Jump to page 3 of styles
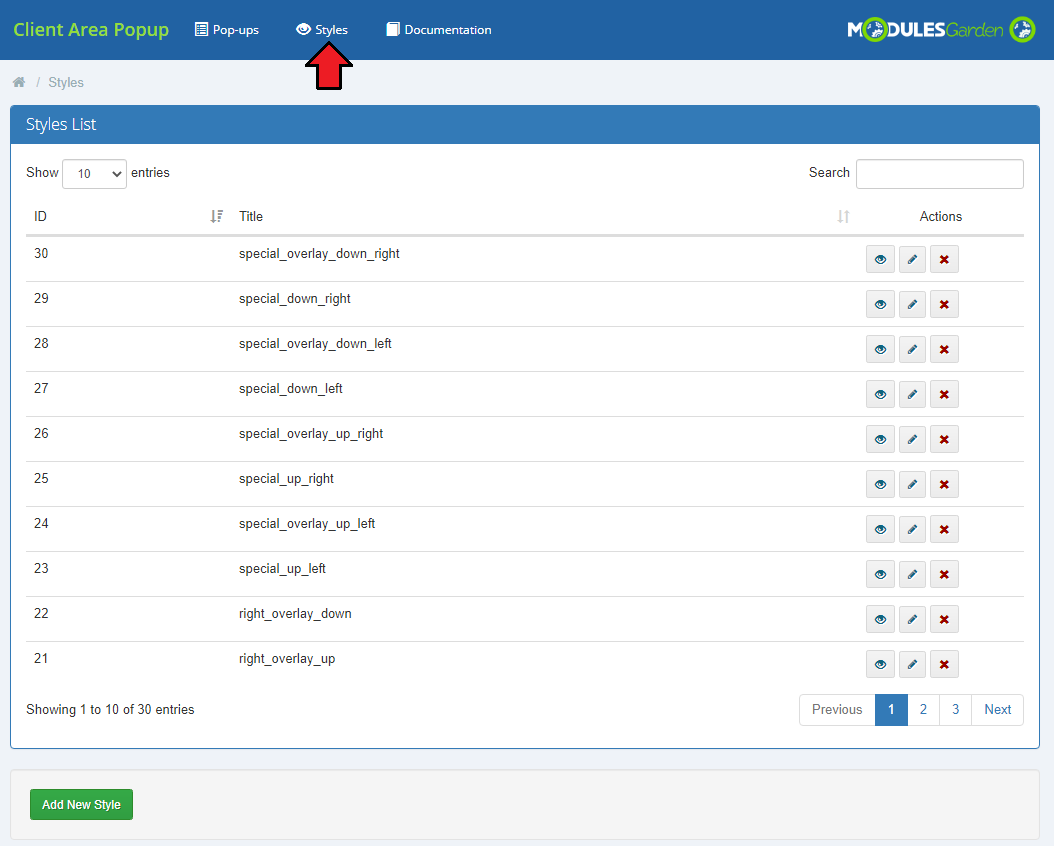The height and width of the screenshot is (846, 1054). 955,710
